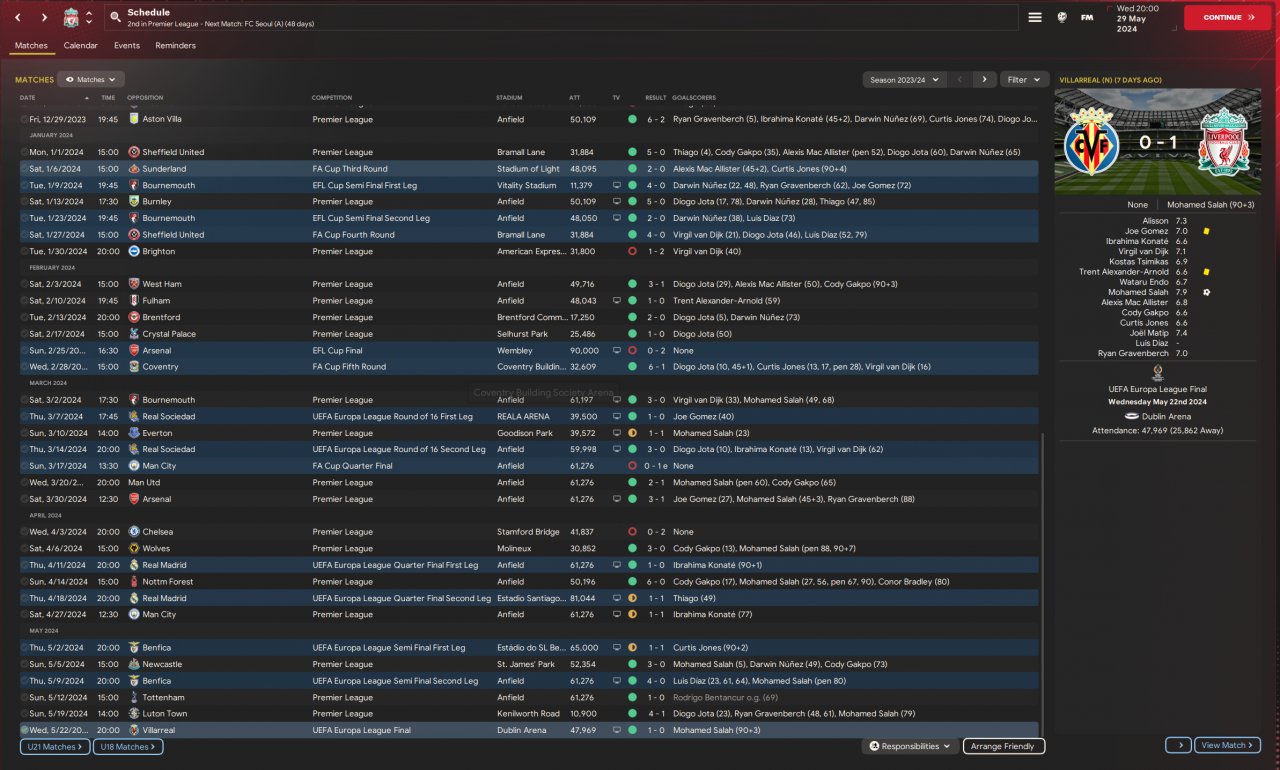1280x770 pixels.
Task: Click the Chelsea club badge
Action: [x=134, y=532]
